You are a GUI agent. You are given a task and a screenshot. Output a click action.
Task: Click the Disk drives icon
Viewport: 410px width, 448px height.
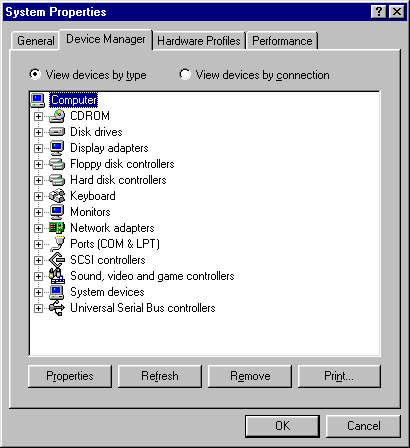tap(57, 132)
